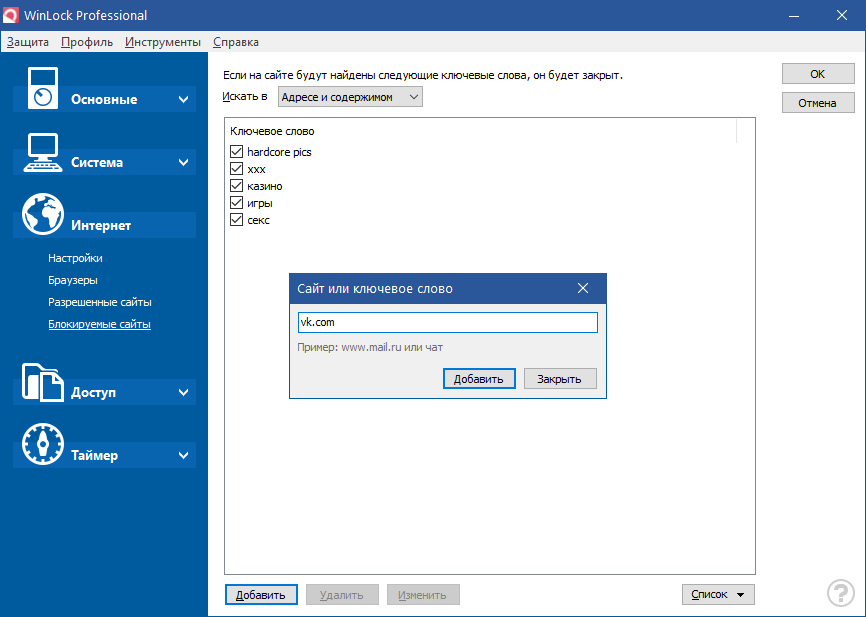Uncheck the 'hardcore pics' keyword
Viewport: 866px width, 617px height.
237,152
